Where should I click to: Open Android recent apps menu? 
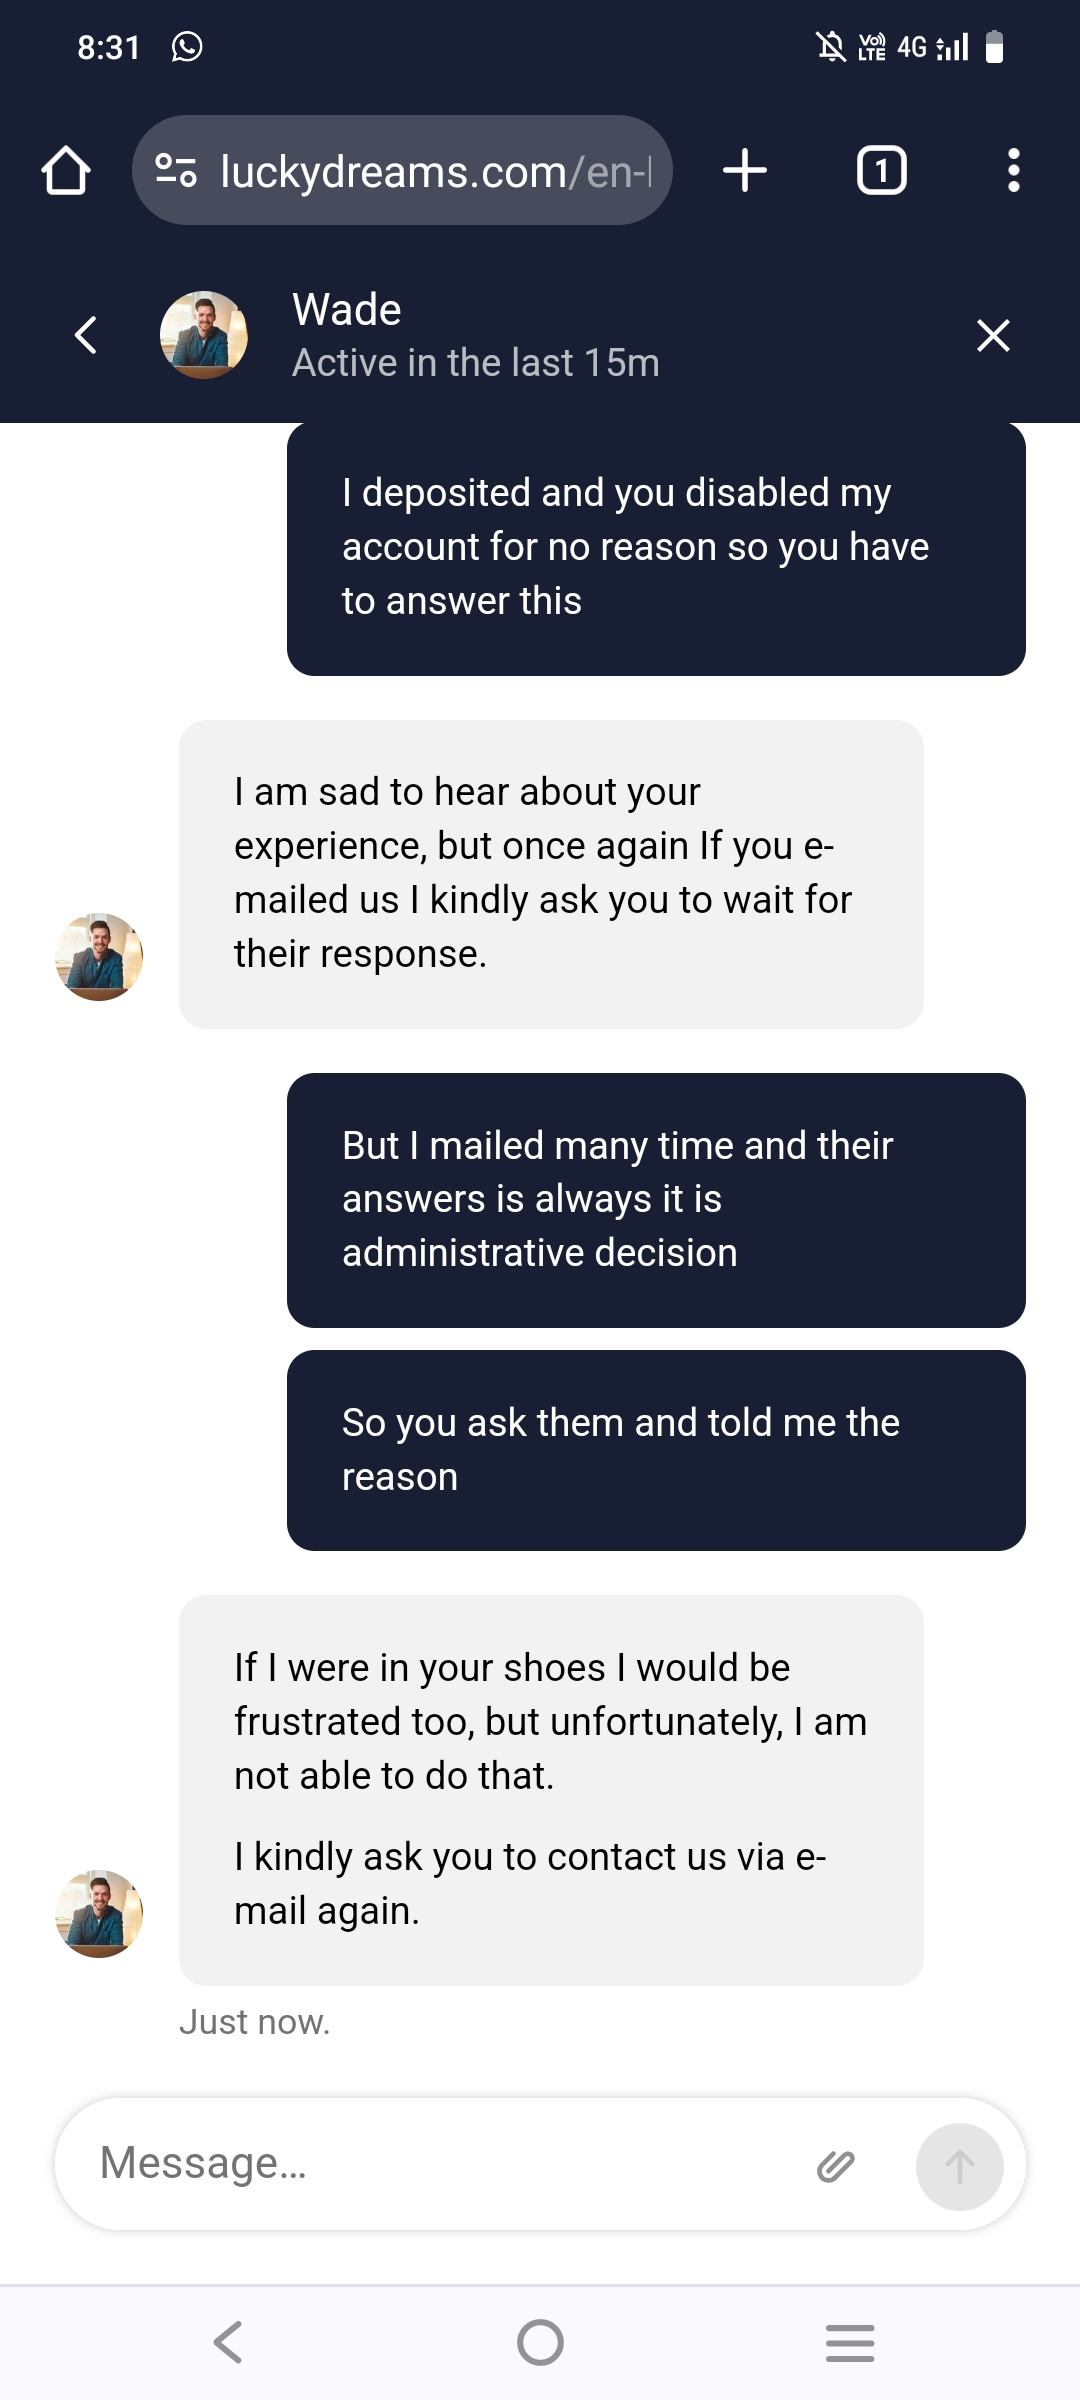pos(850,2342)
